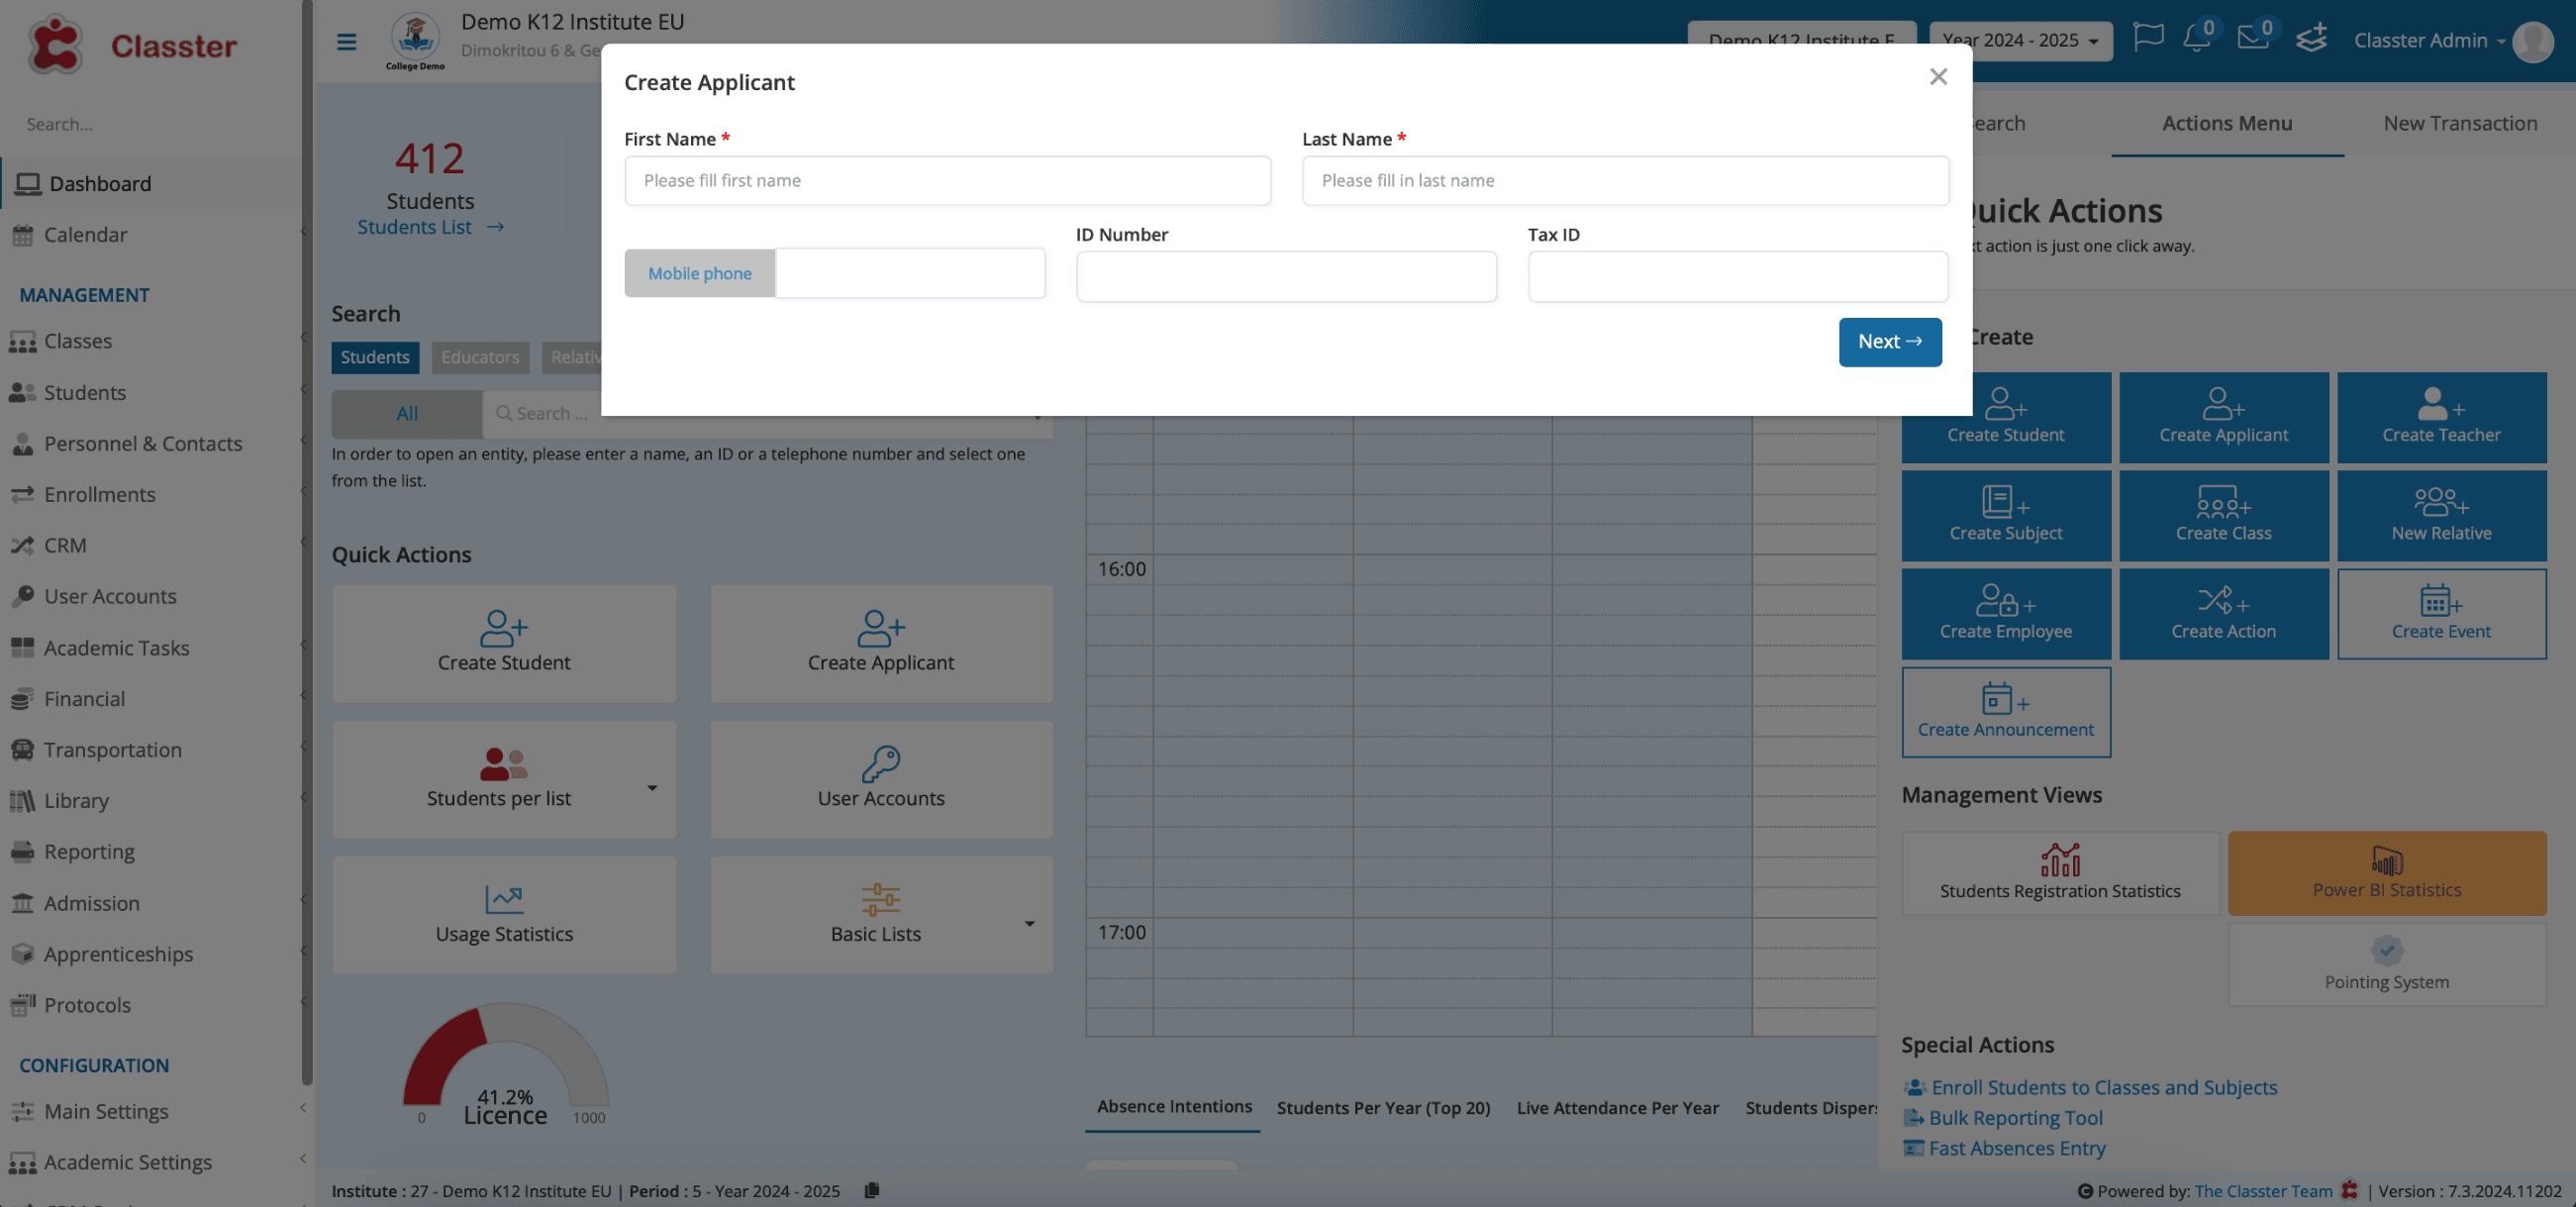Expand the Basic Lists dropdown arrow
Image resolution: width=2576 pixels, height=1207 pixels.
[1029, 924]
